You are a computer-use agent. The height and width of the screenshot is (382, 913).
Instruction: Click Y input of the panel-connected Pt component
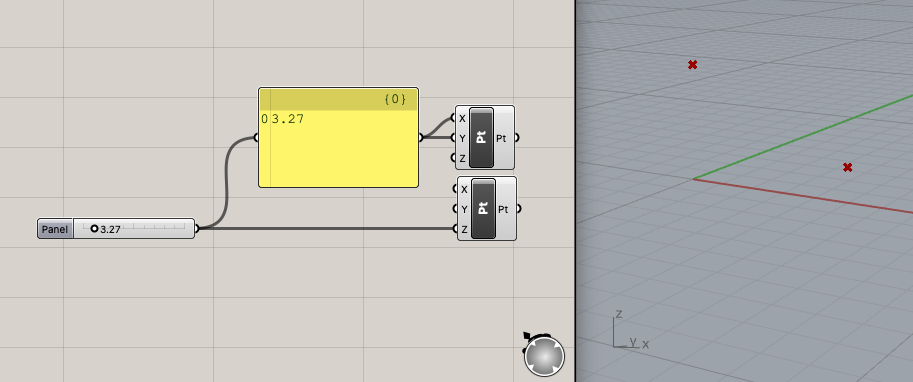[x=462, y=138]
